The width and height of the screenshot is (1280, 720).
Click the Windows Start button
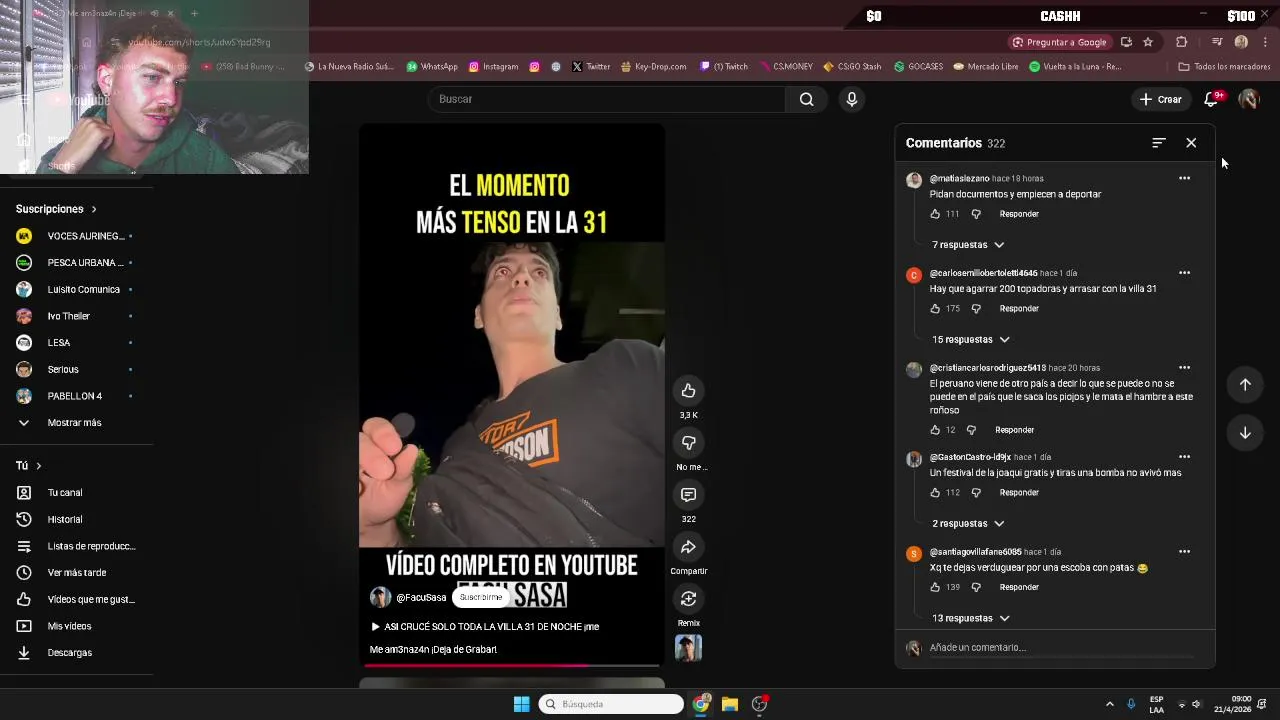(x=521, y=704)
